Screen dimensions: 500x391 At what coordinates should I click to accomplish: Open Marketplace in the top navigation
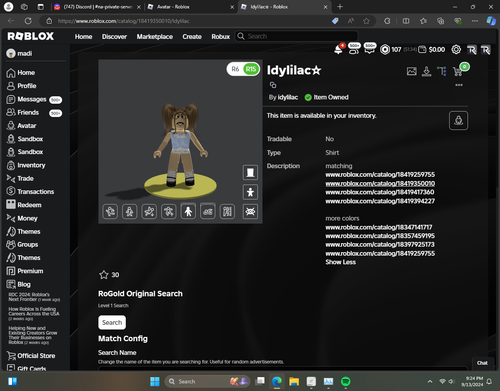click(x=155, y=37)
